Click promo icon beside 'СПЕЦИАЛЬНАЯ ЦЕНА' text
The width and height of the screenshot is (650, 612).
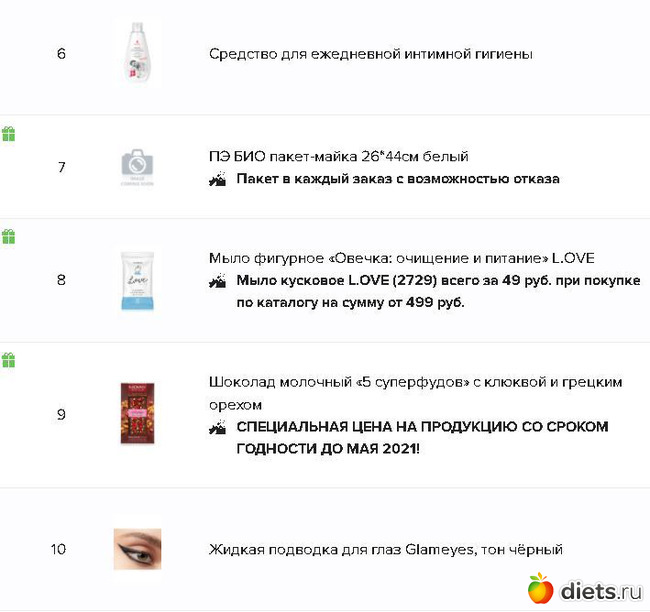click(x=217, y=427)
